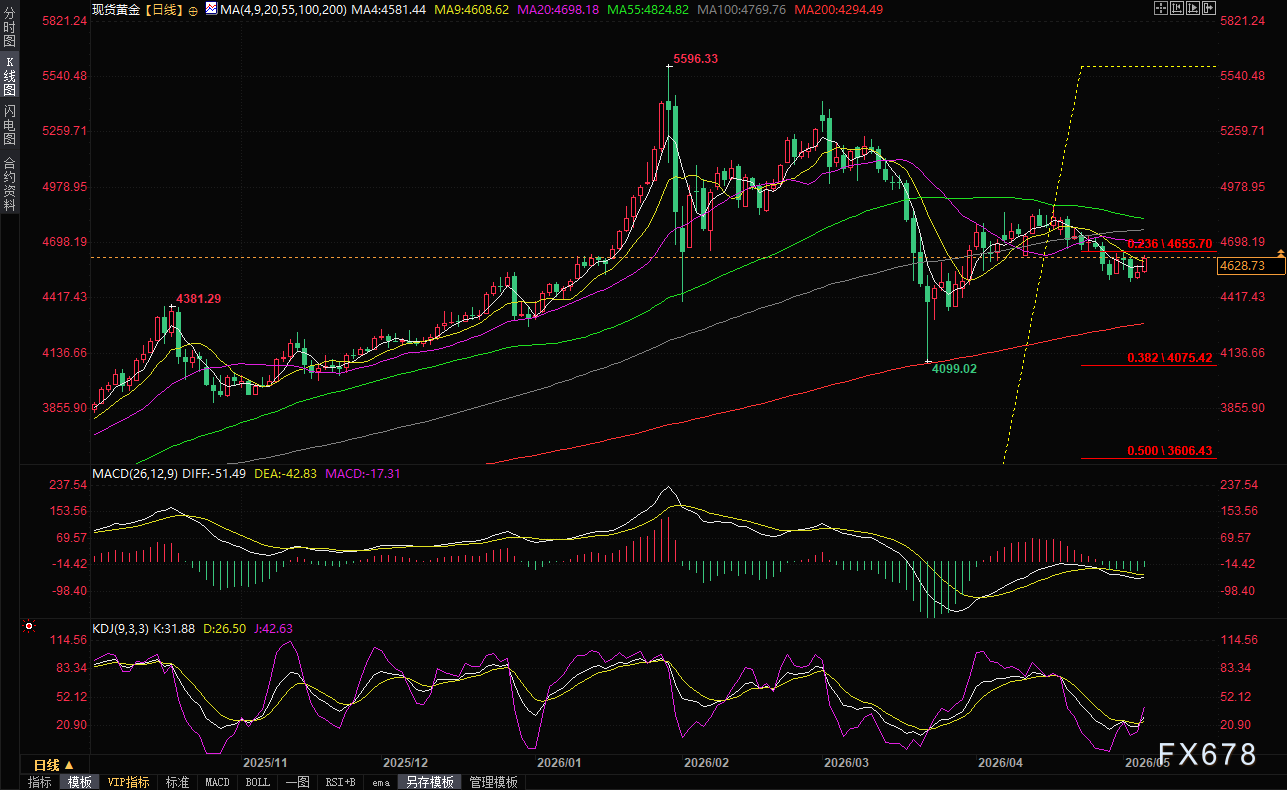This screenshot has height=790, width=1287.
Task: Click the small red icon beside KDJ
Action: [x=28, y=628]
